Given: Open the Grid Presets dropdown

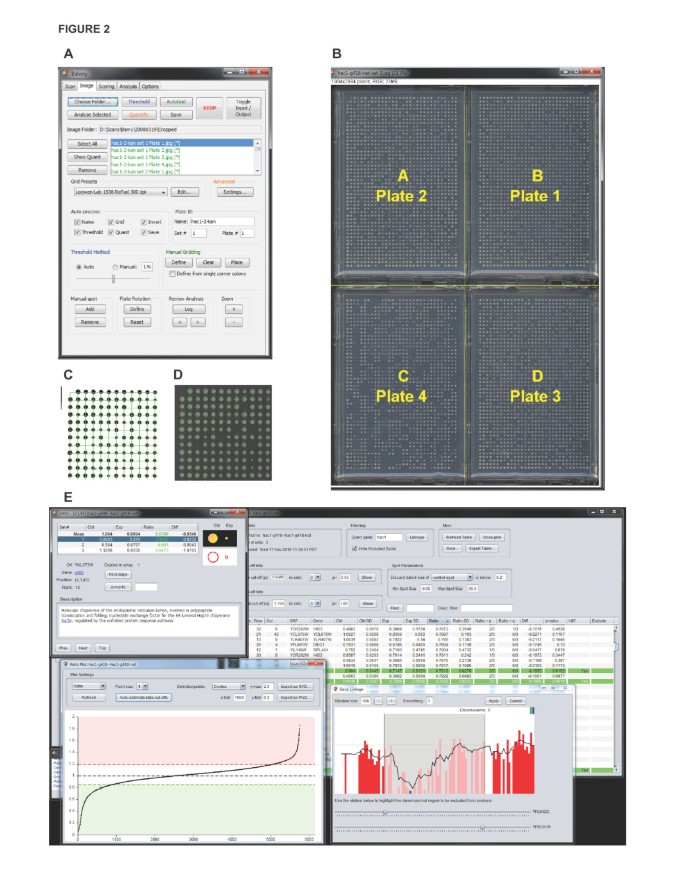Looking at the screenshot, I should click(120, 192).
